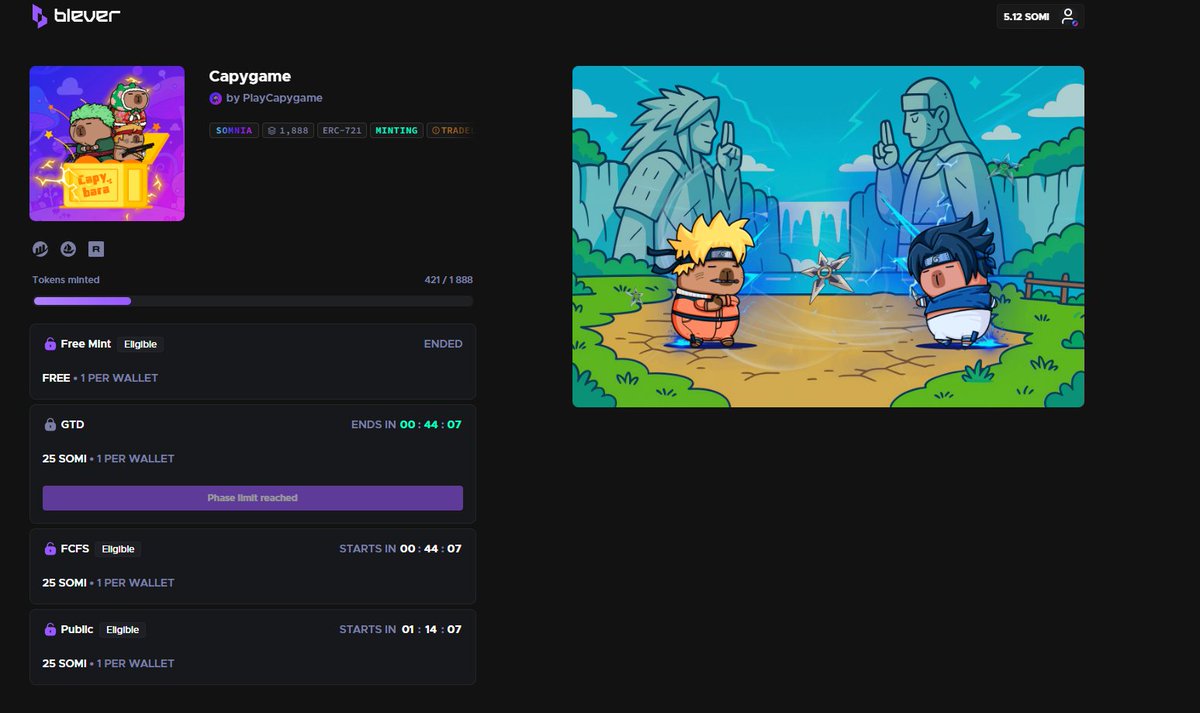This screenshot has height=713, width=1200.
Task: Click the Public STARTS IN 01:14:07 countdown
Action: 400,630
